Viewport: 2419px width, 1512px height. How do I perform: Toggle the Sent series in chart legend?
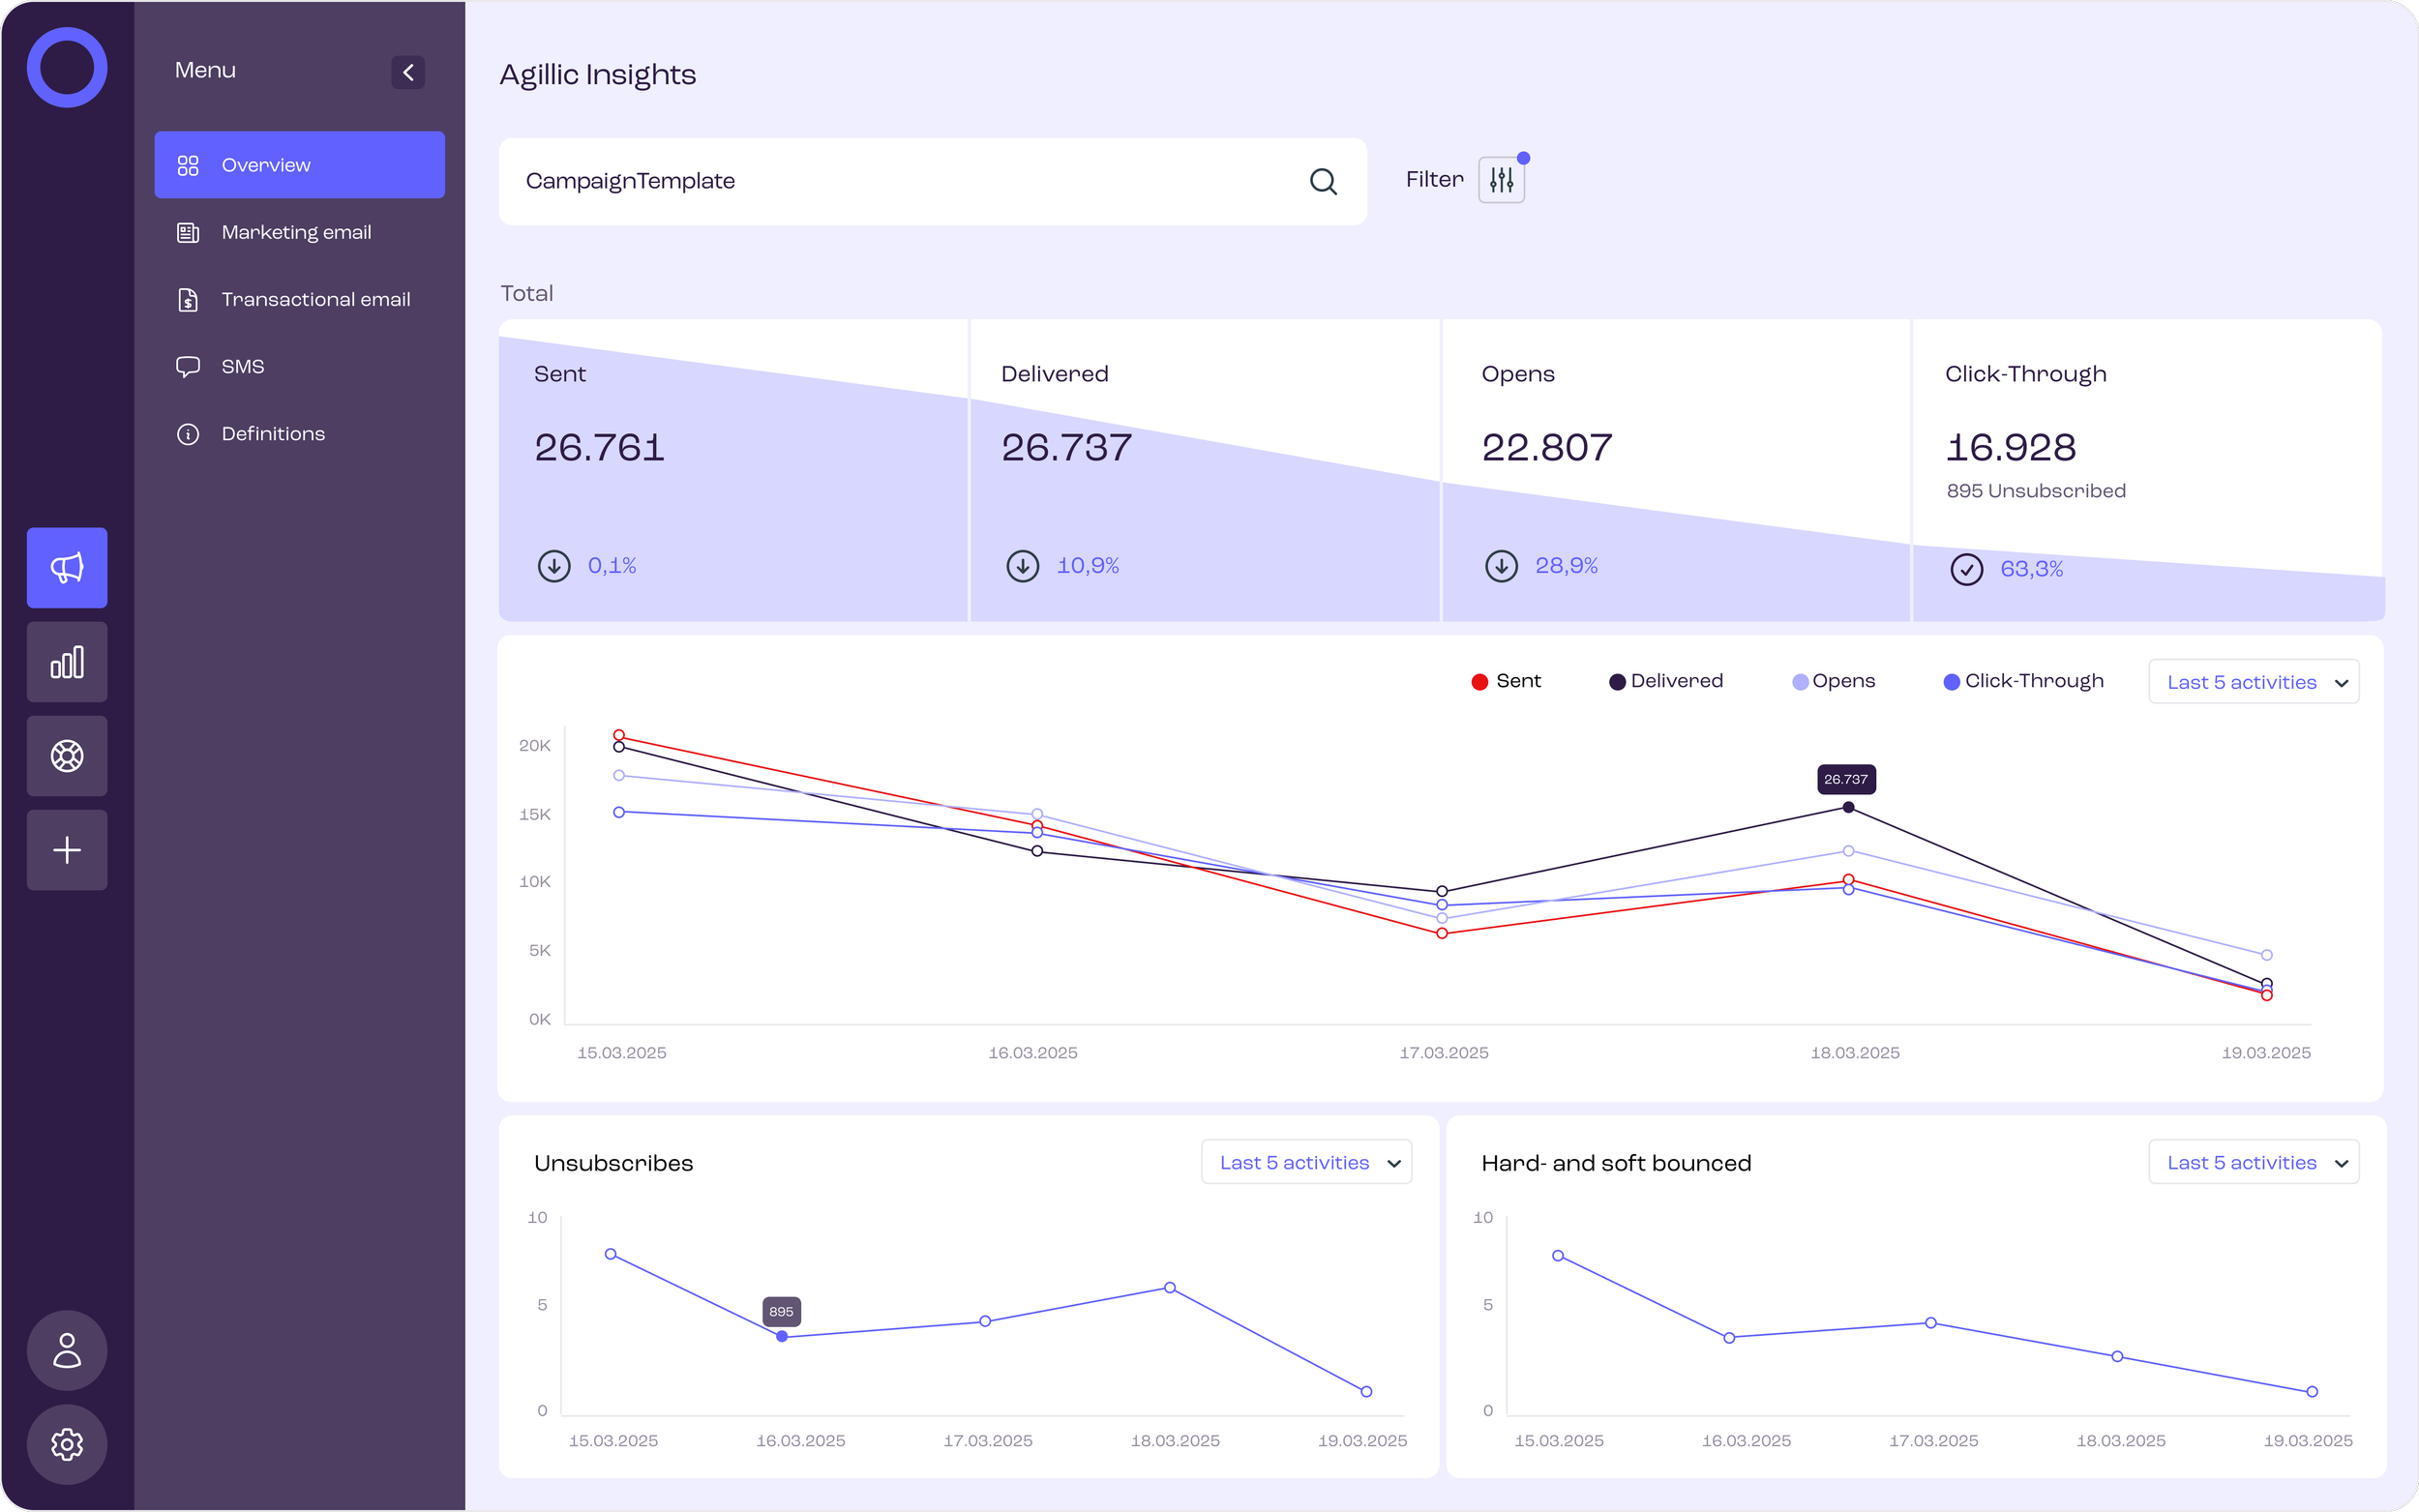1506,681
